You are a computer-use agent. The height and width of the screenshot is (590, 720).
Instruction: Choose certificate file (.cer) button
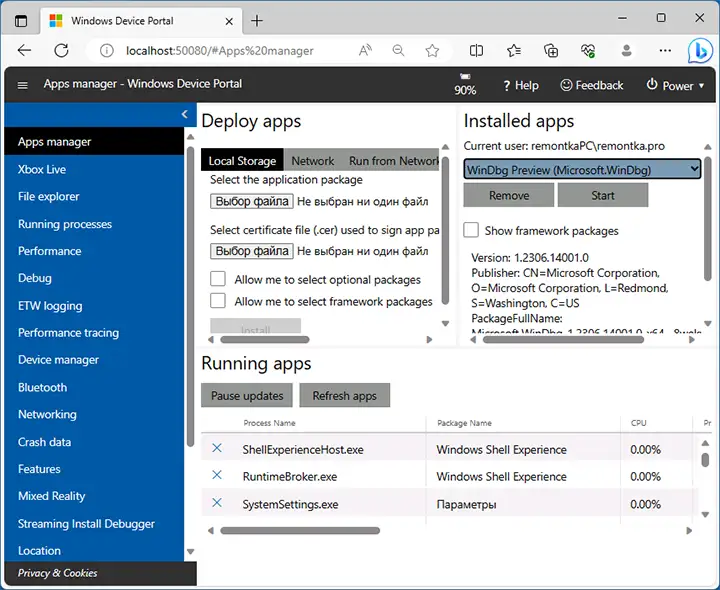click(x=252, y=251)
